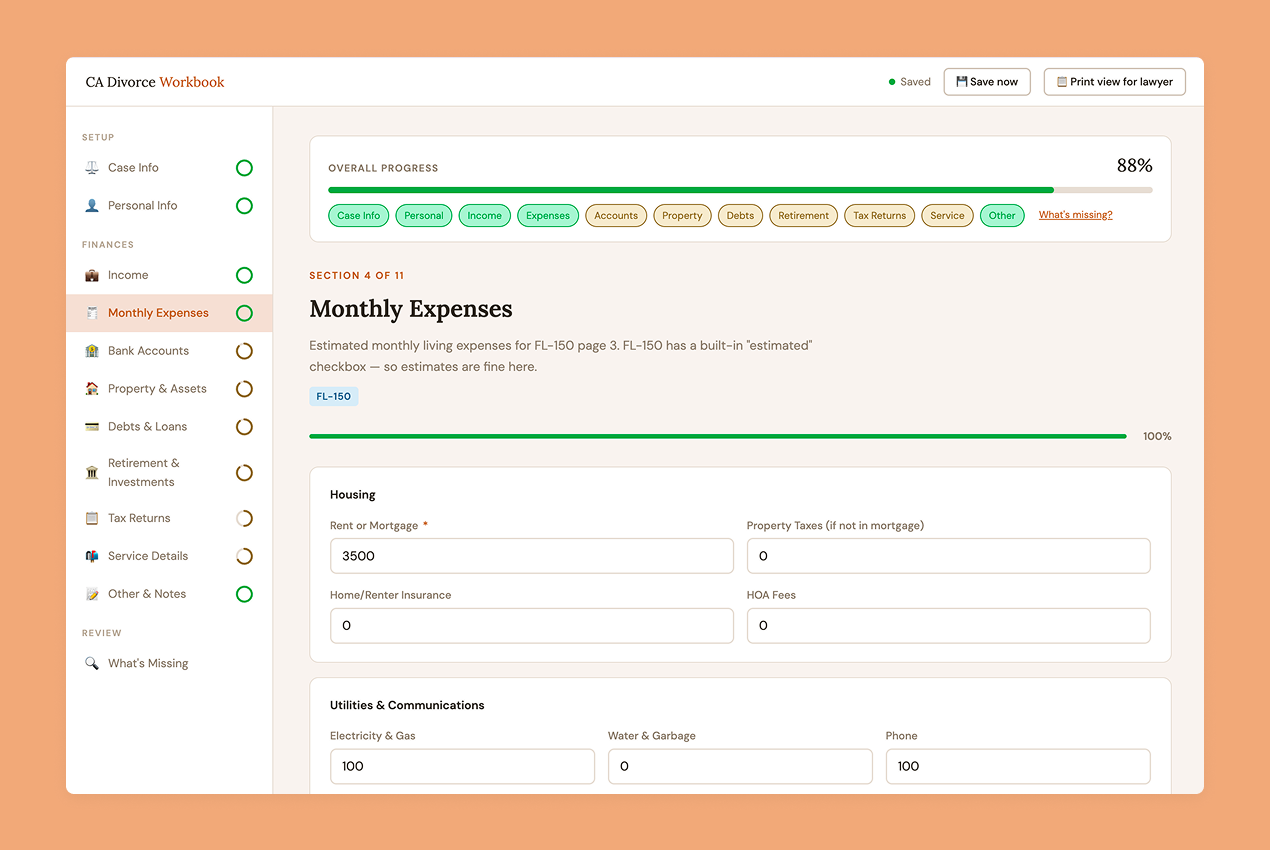The height and width of the screenshot is (850, 1270).
Task: Click the Monthly Expenses section progress bar
Action: [718, 436]
